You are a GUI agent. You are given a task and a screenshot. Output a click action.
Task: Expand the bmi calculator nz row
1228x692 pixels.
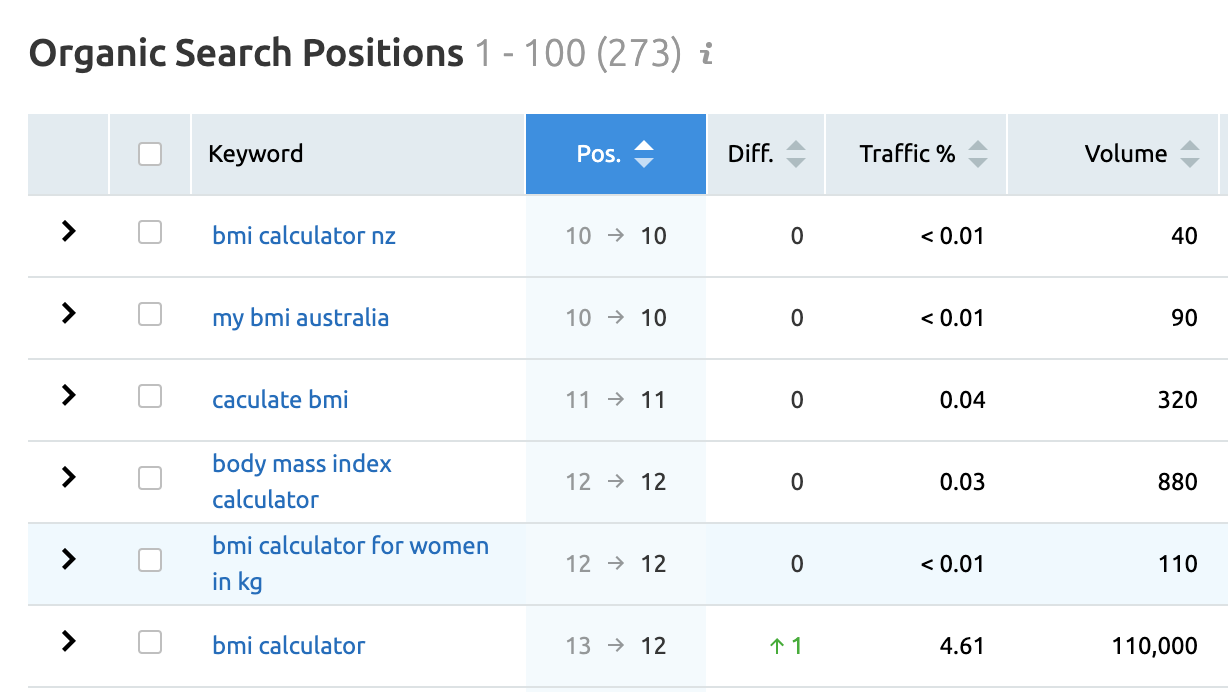pyautogui.click(x=68, y=231)
